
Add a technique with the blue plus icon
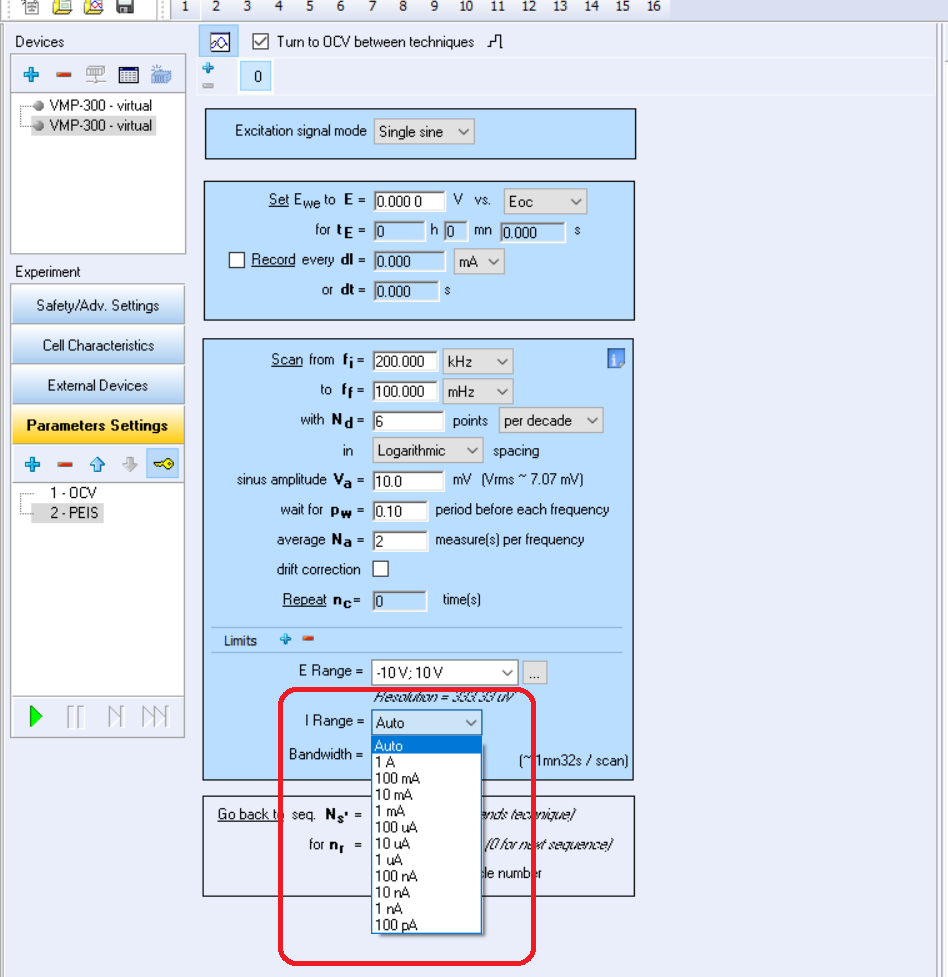[32, 464]
